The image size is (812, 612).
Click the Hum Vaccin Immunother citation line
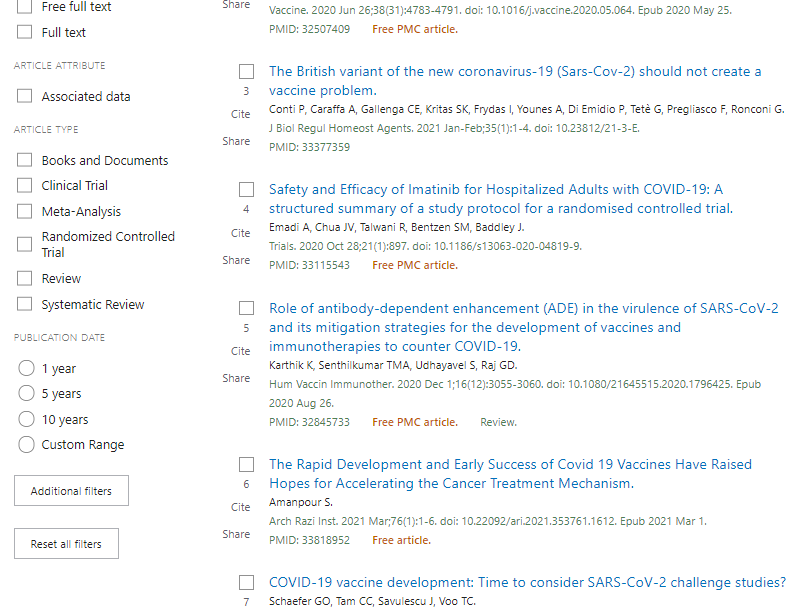[x=515, y=394]
